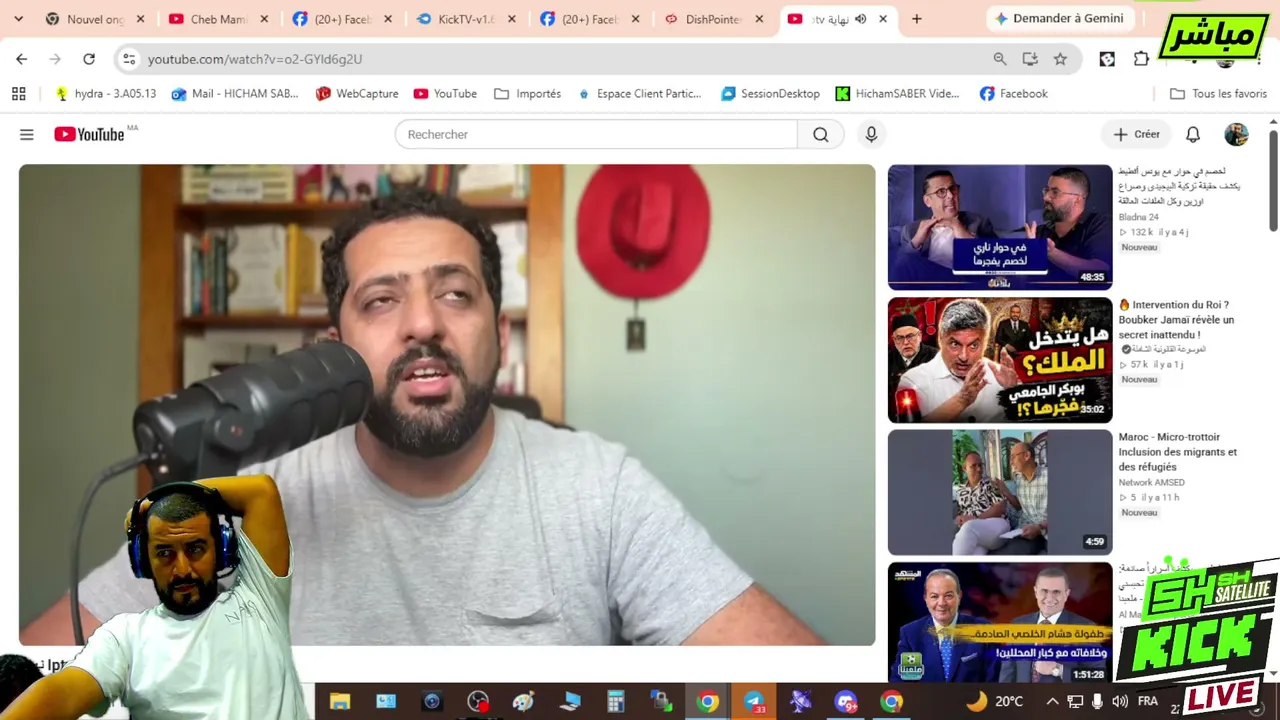Open the 48:35 Bladna 24 video thumbnail
Viewport: 1280px width, 720px height.
coord(1000,227)
